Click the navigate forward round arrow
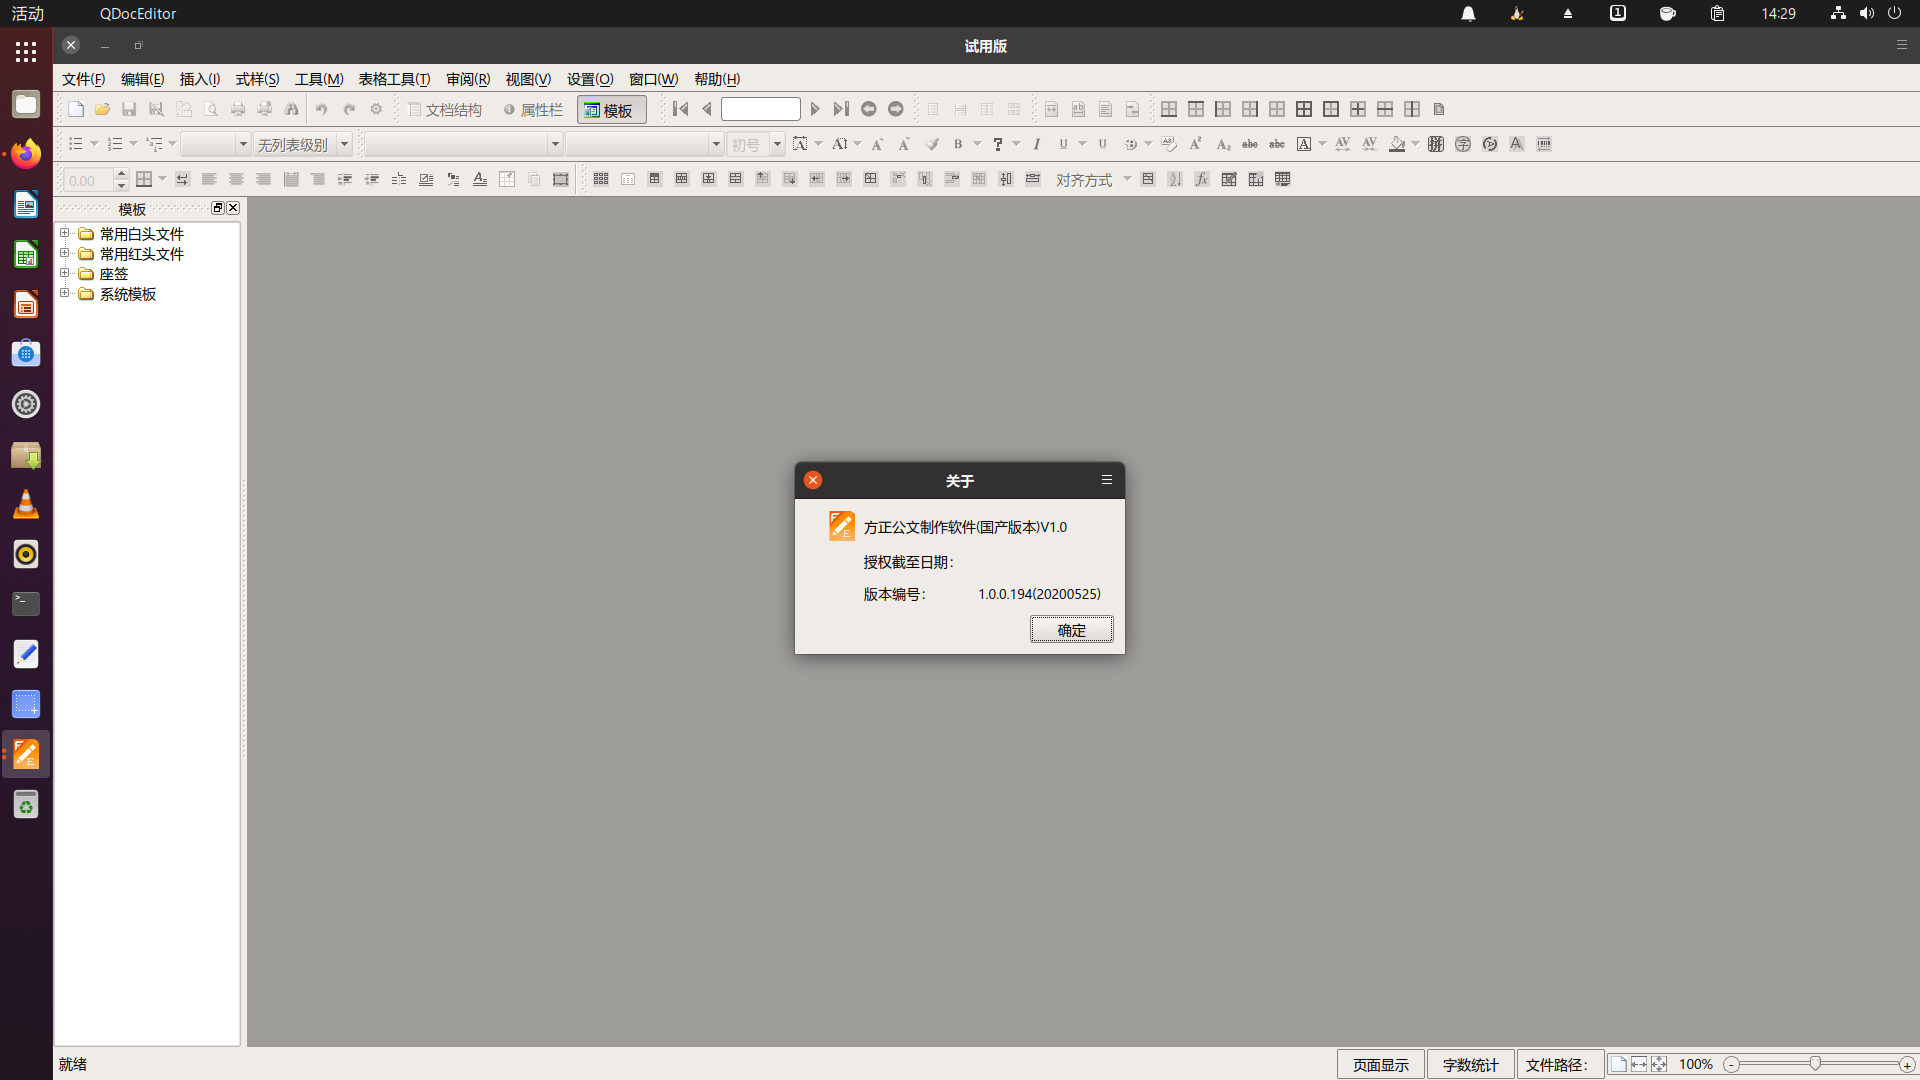This screenshot has height=1080, width=1920. click(x=896, y=109)
